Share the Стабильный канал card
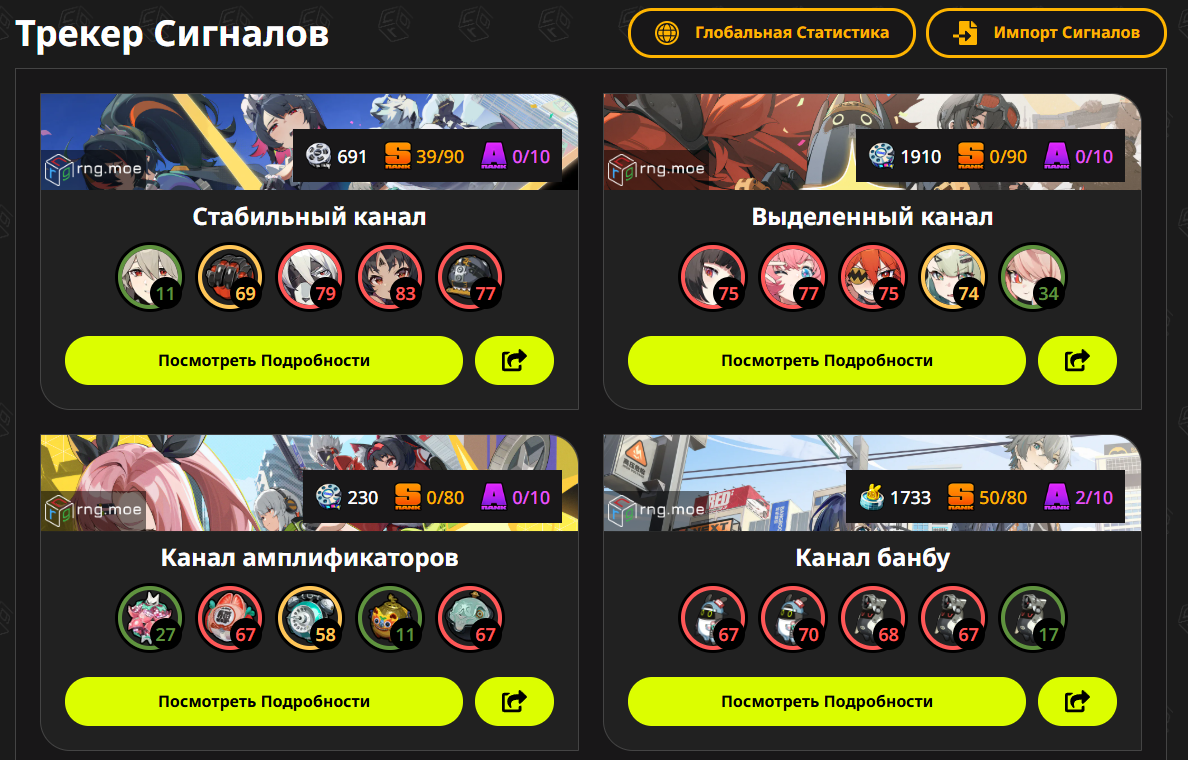Viewport: 1188px width, 760px height. pos(514,360)
